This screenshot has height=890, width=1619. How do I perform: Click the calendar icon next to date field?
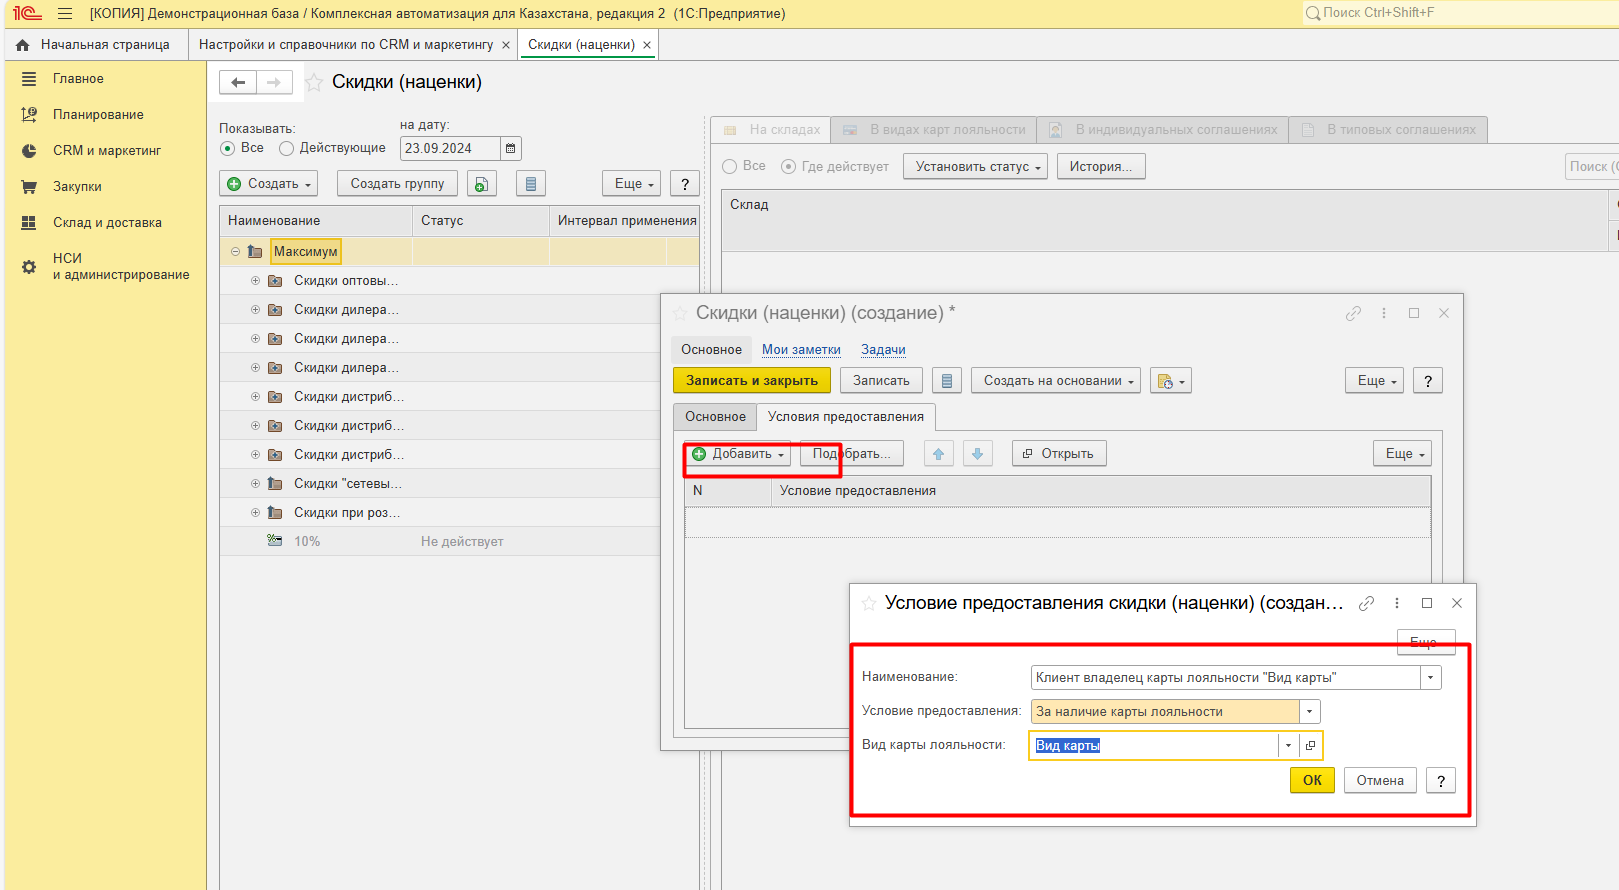click(x=510, y=149)
